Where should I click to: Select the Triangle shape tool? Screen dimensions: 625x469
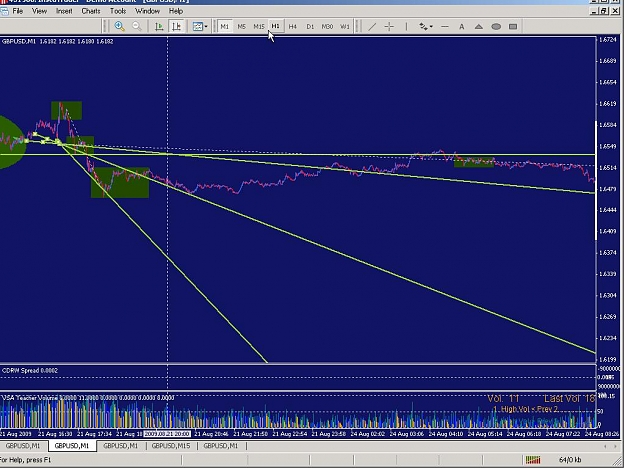(479, 27)
